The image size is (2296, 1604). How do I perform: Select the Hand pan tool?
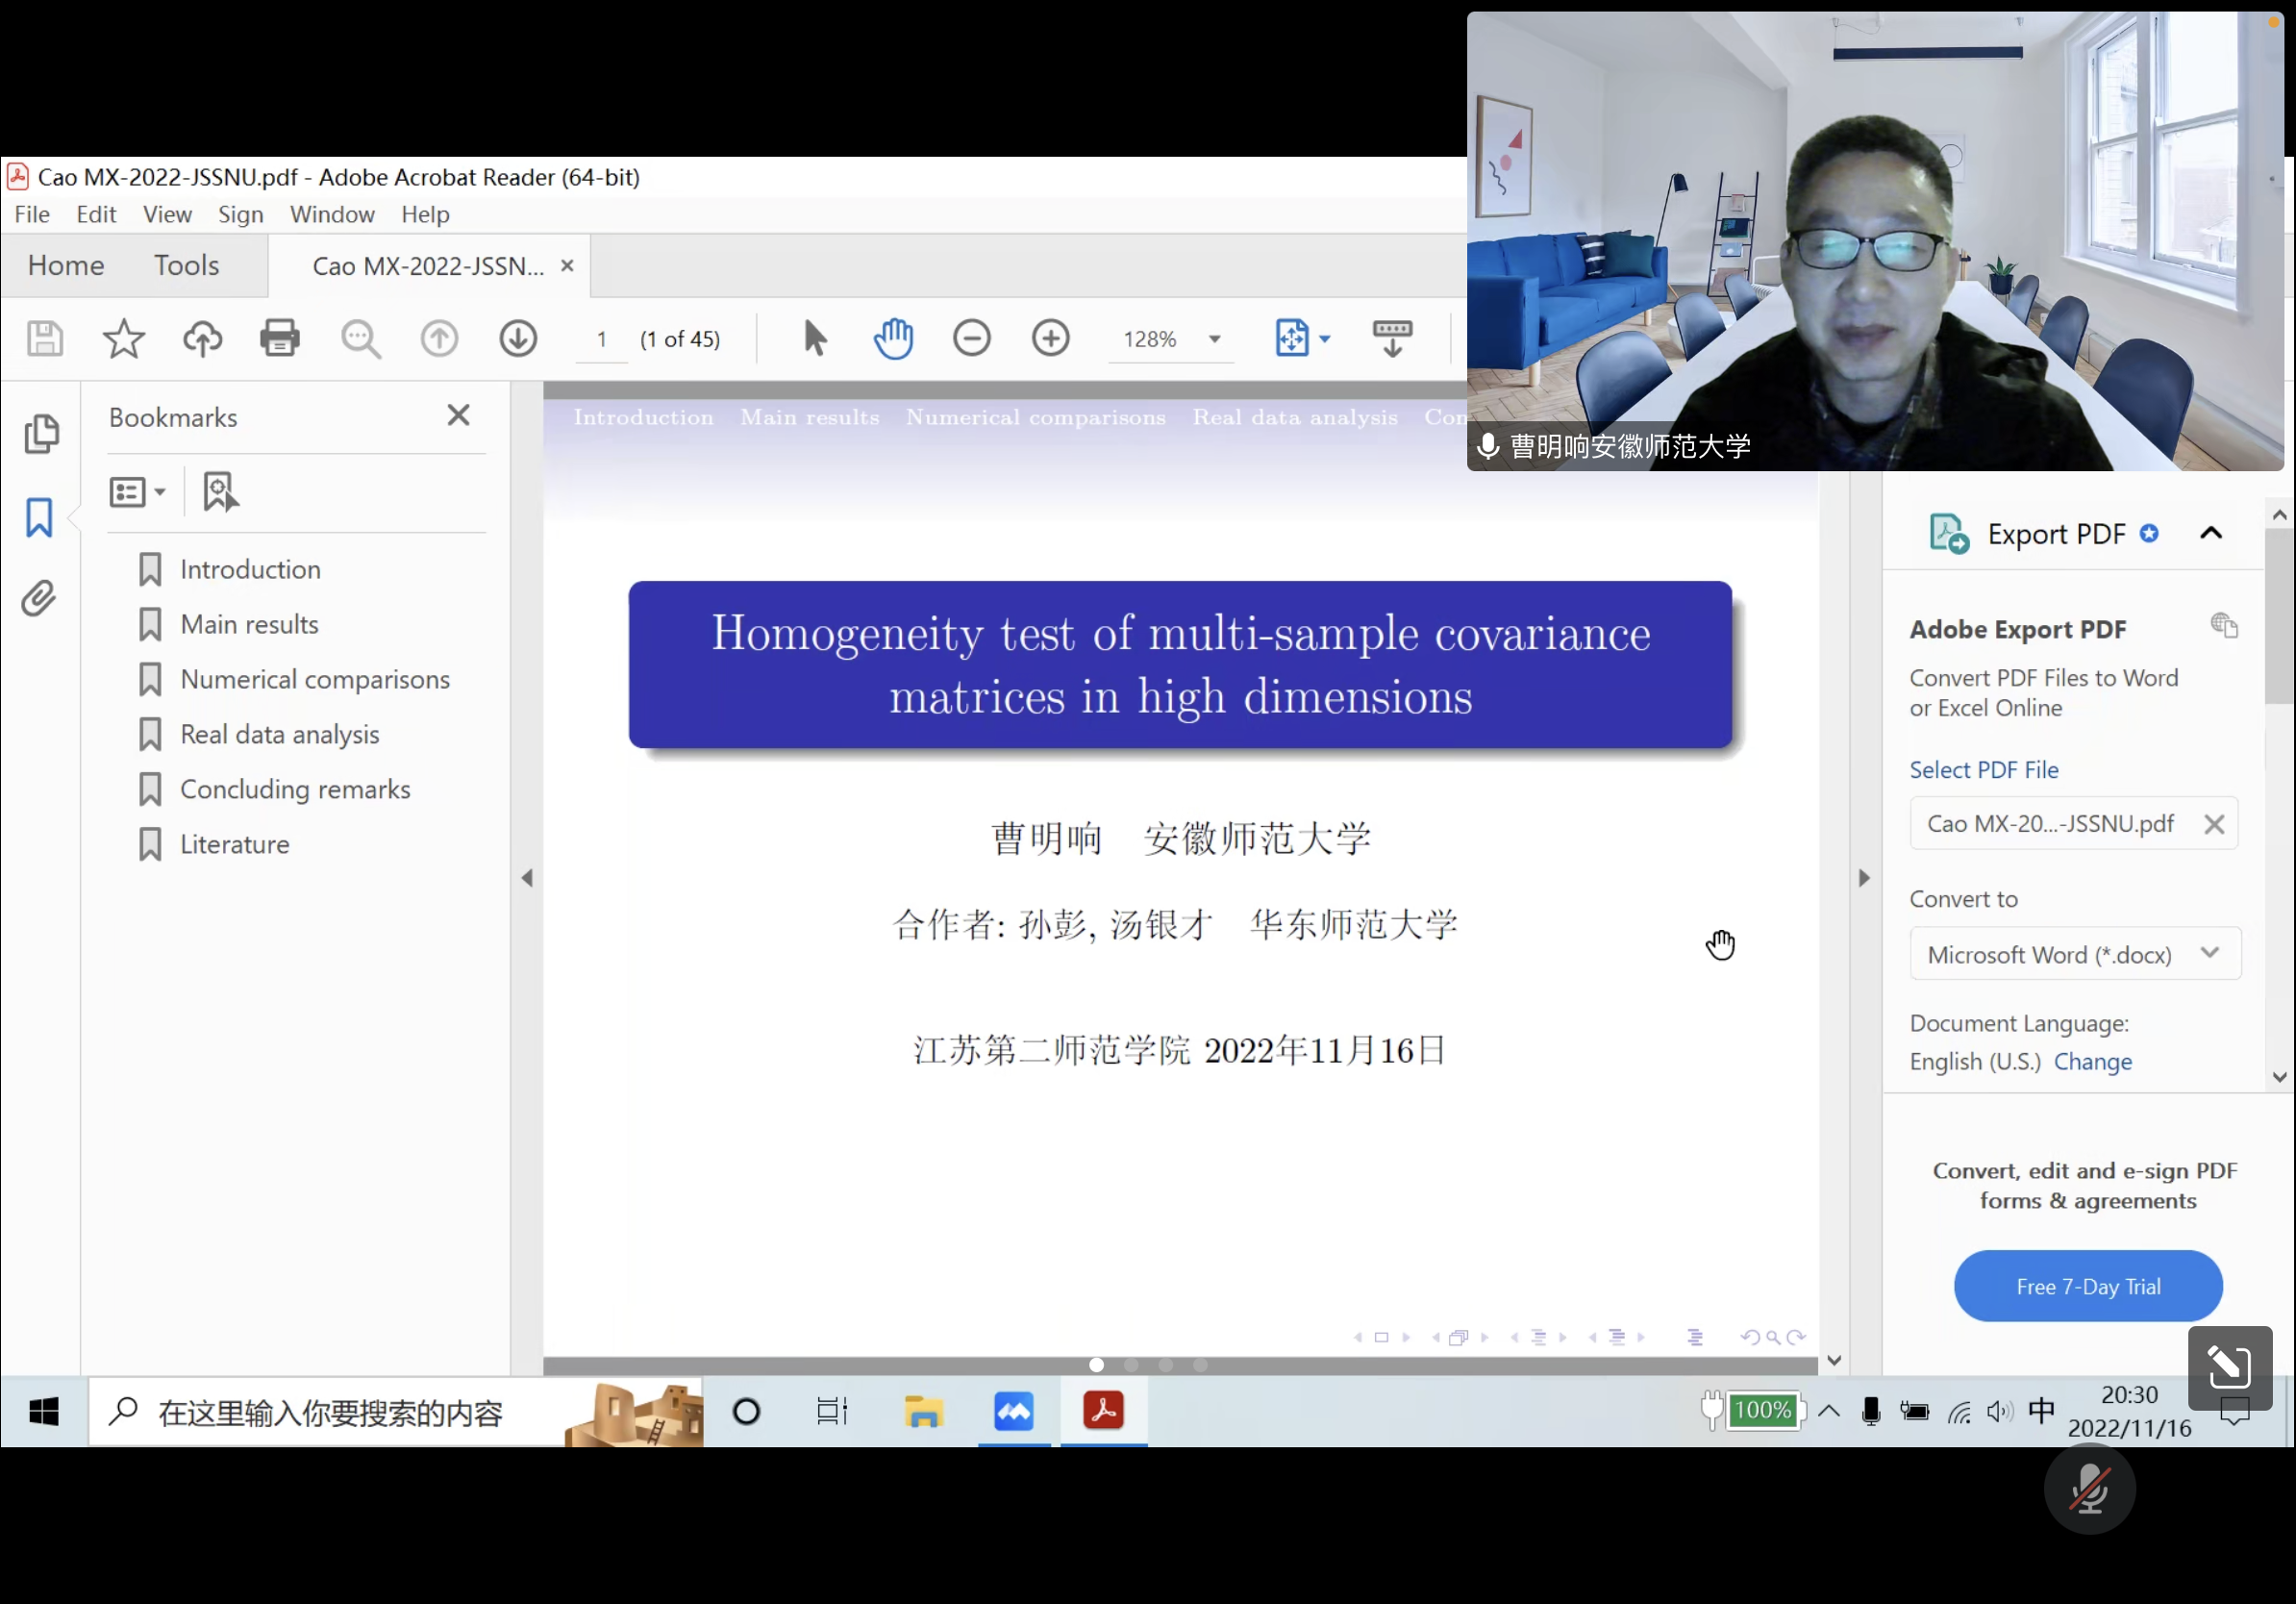point(893,338)
